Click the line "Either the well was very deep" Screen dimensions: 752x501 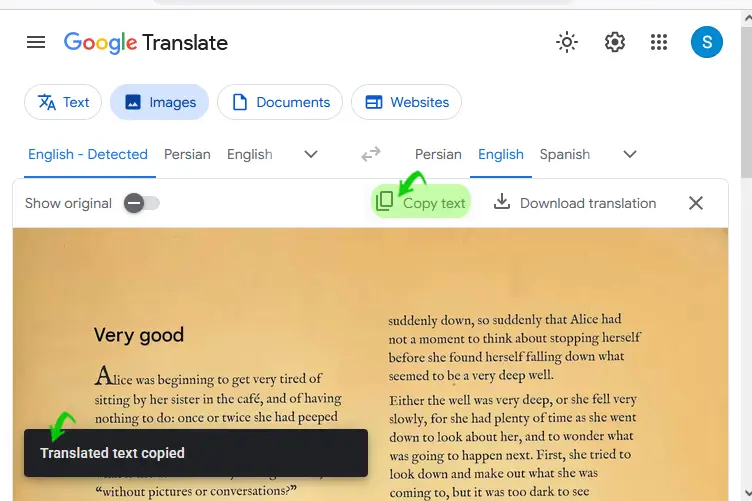tap(513, 400)
